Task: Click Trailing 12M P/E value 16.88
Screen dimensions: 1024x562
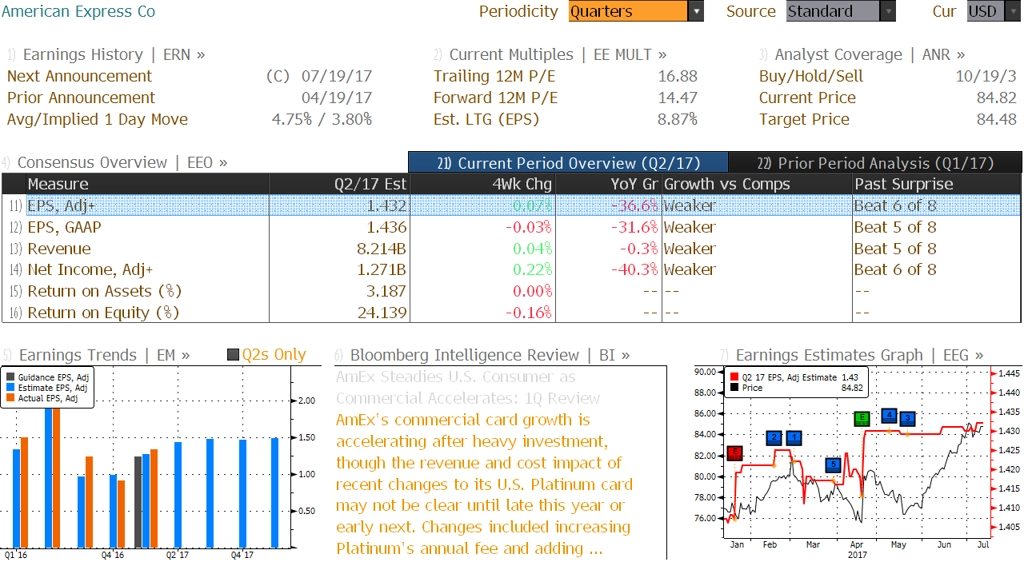Action: [678, 76]
